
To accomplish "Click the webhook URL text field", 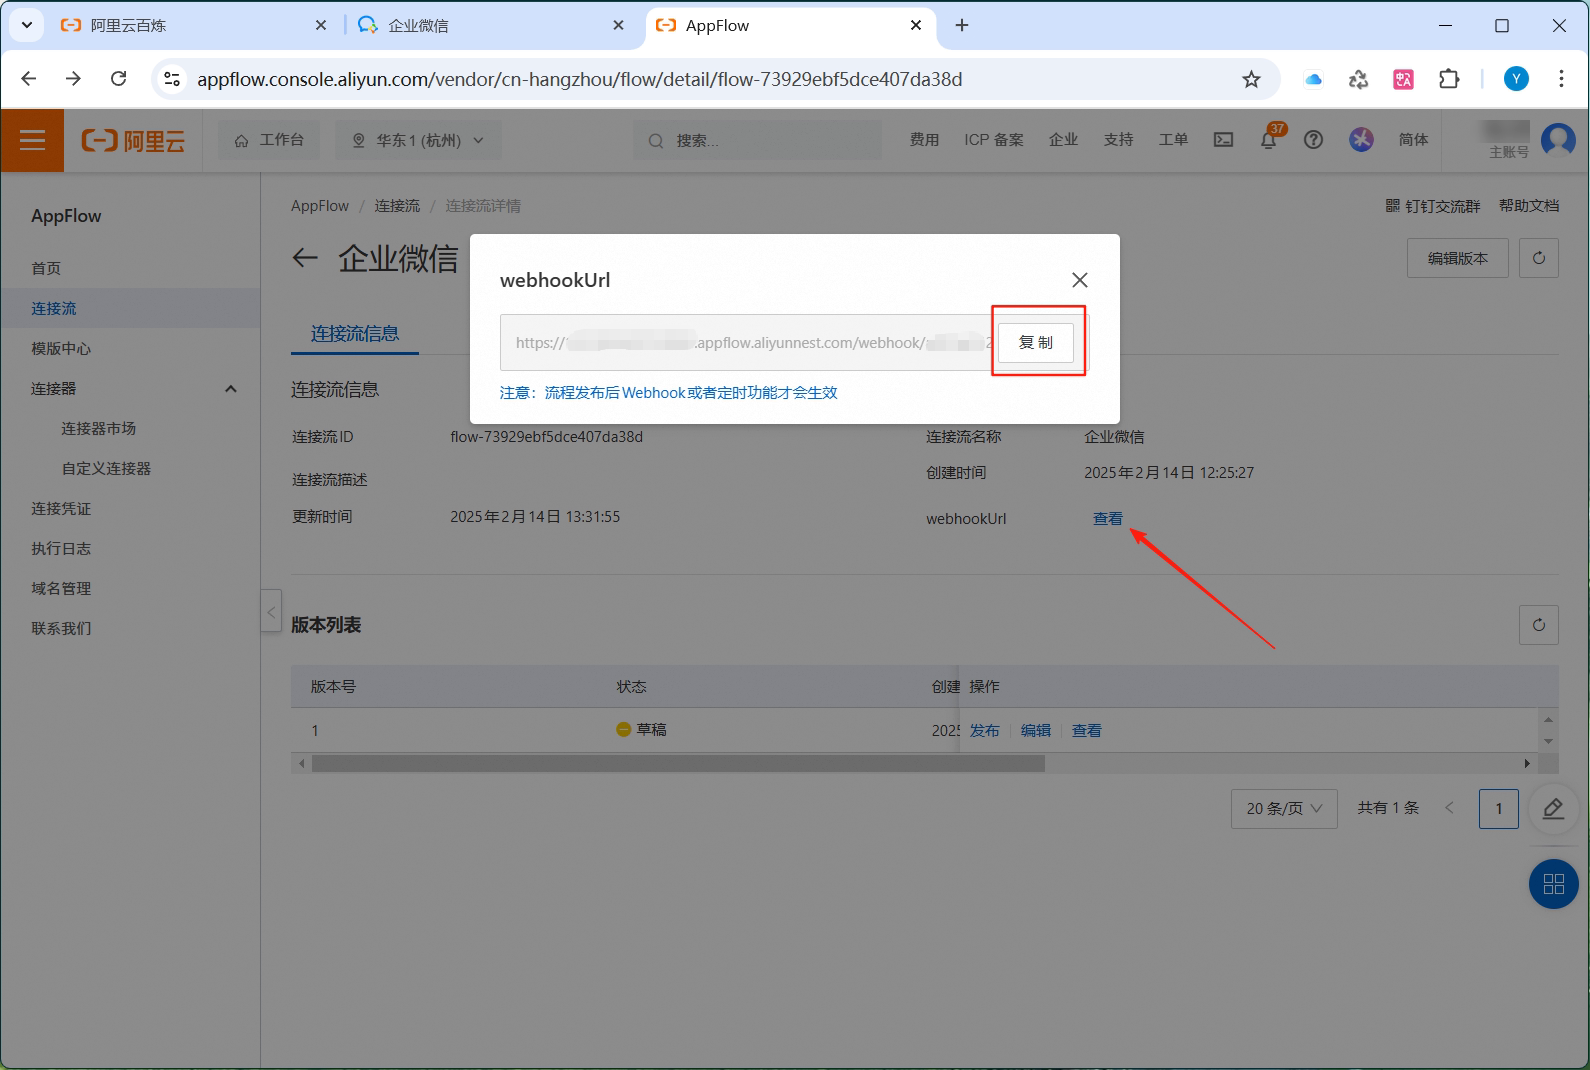I will 747,342.
